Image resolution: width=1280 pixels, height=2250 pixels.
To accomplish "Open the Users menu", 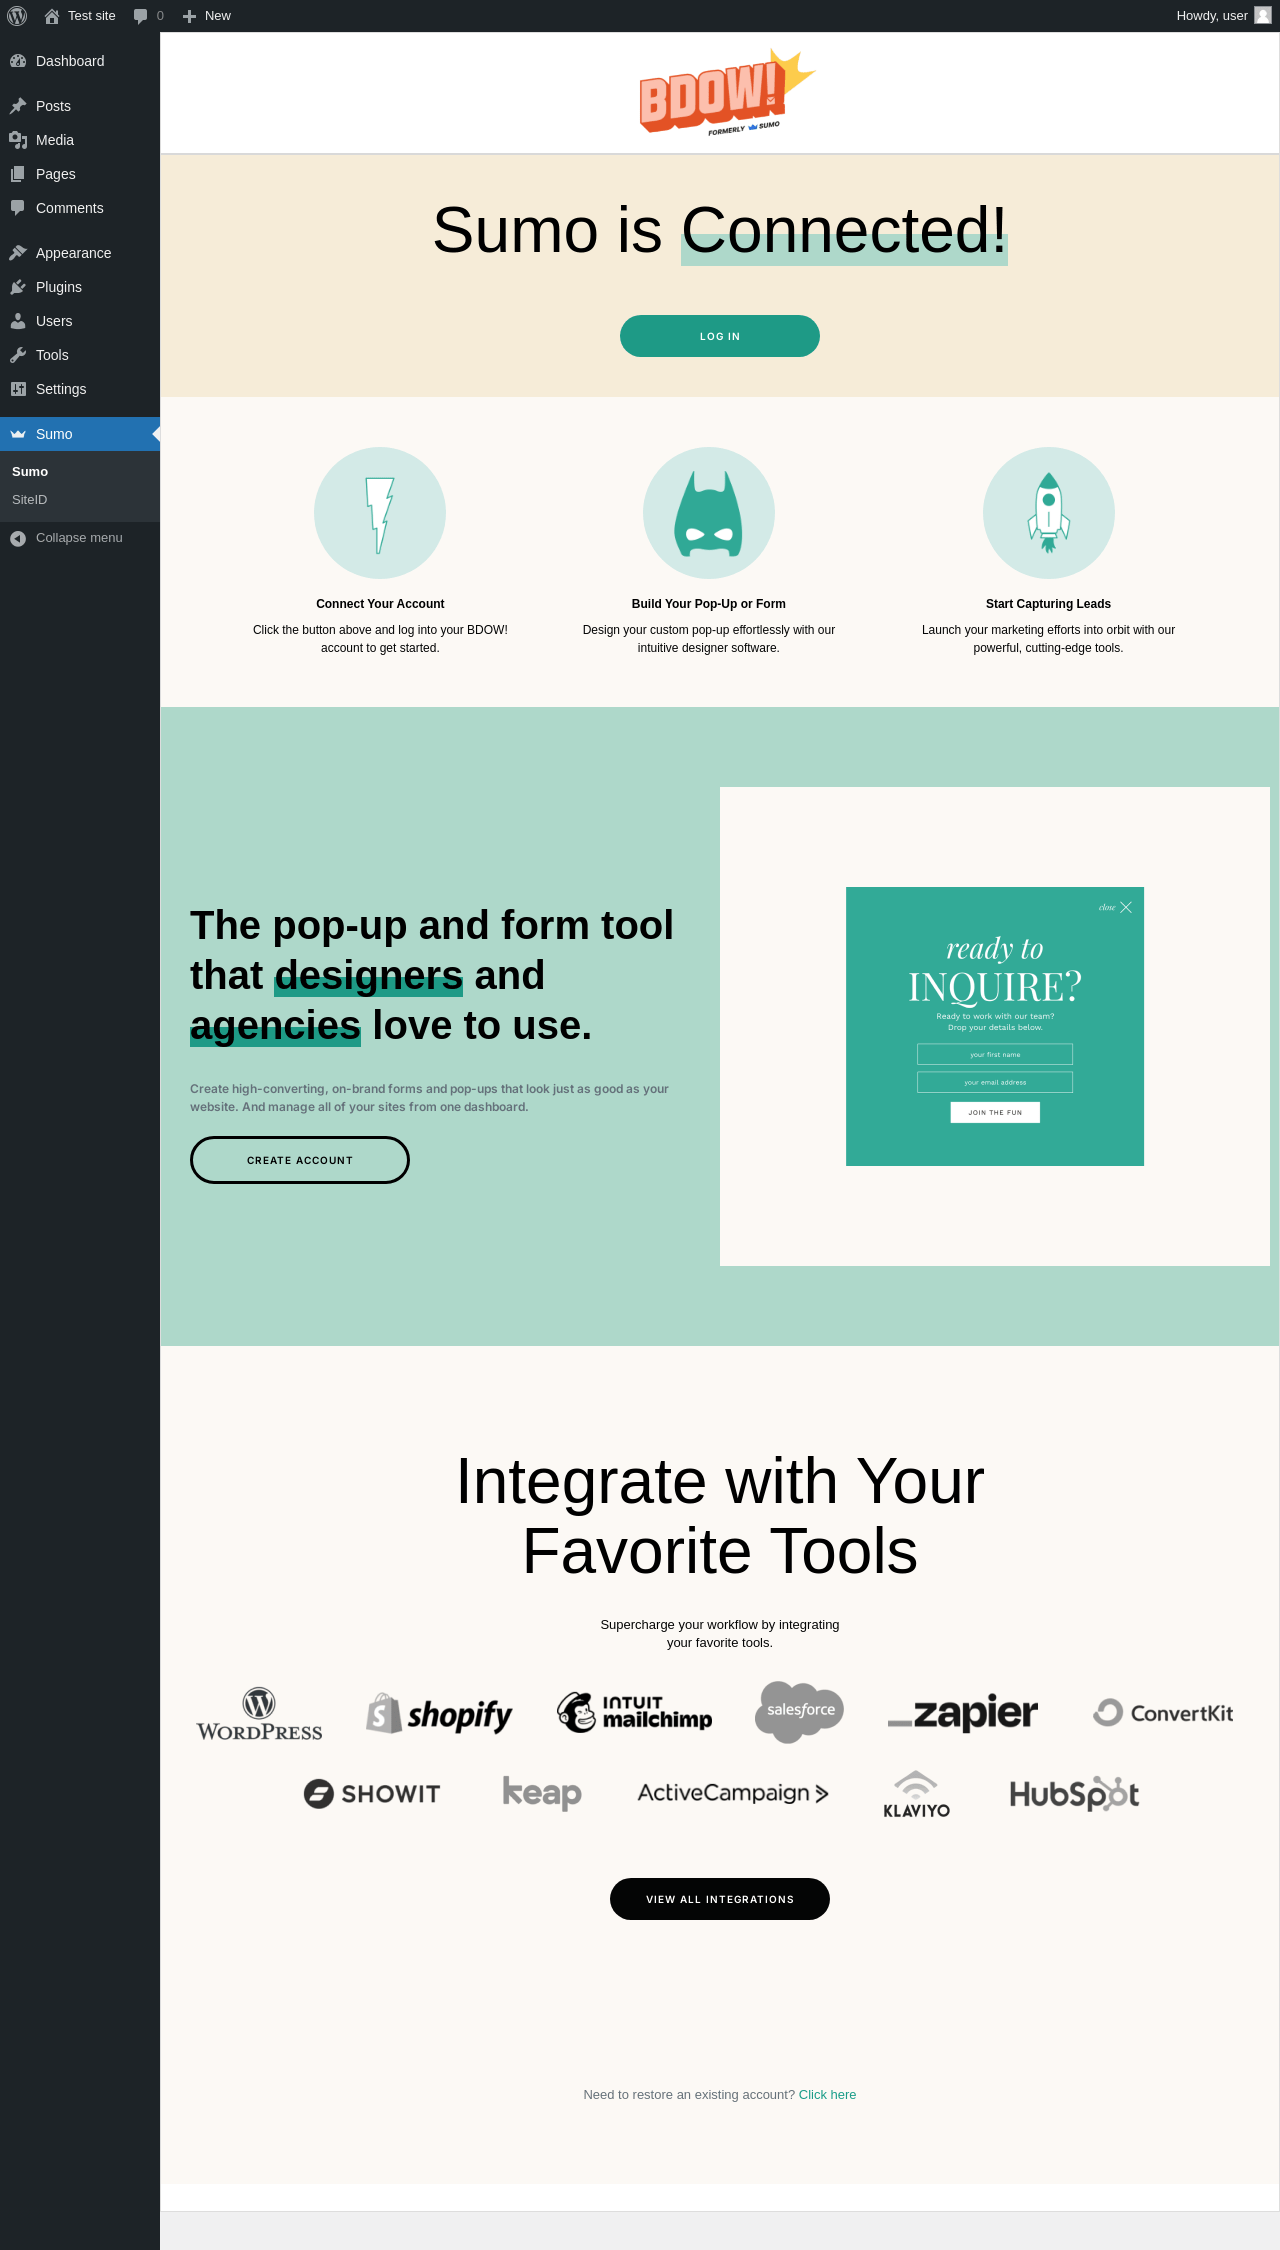I will point(80,321).
